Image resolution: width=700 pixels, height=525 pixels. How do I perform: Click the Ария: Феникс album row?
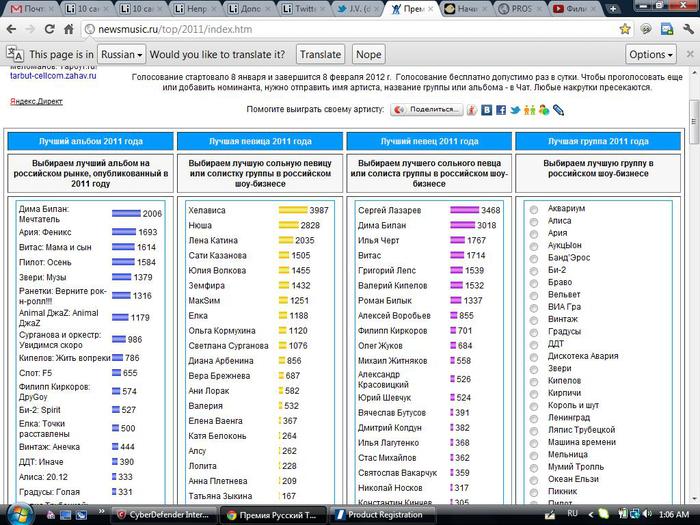[x=88, y=232]
